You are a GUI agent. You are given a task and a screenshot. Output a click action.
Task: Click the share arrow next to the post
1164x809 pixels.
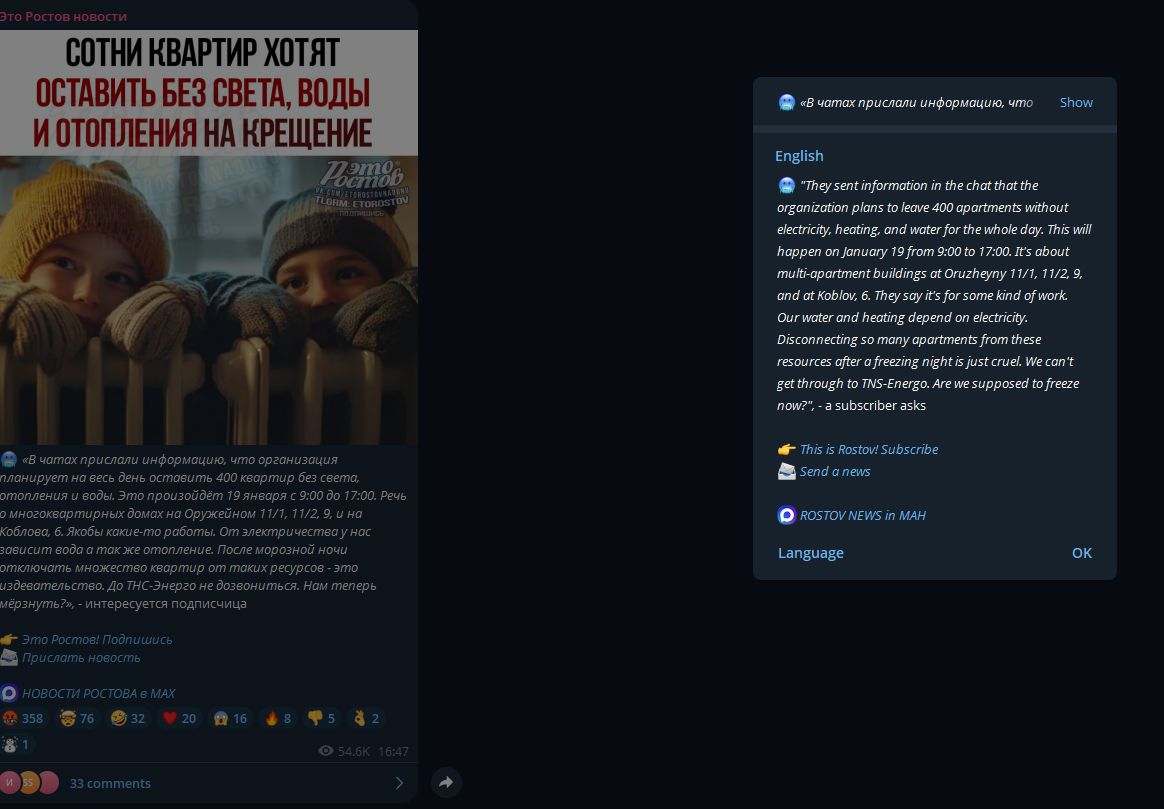pos(446,782)
